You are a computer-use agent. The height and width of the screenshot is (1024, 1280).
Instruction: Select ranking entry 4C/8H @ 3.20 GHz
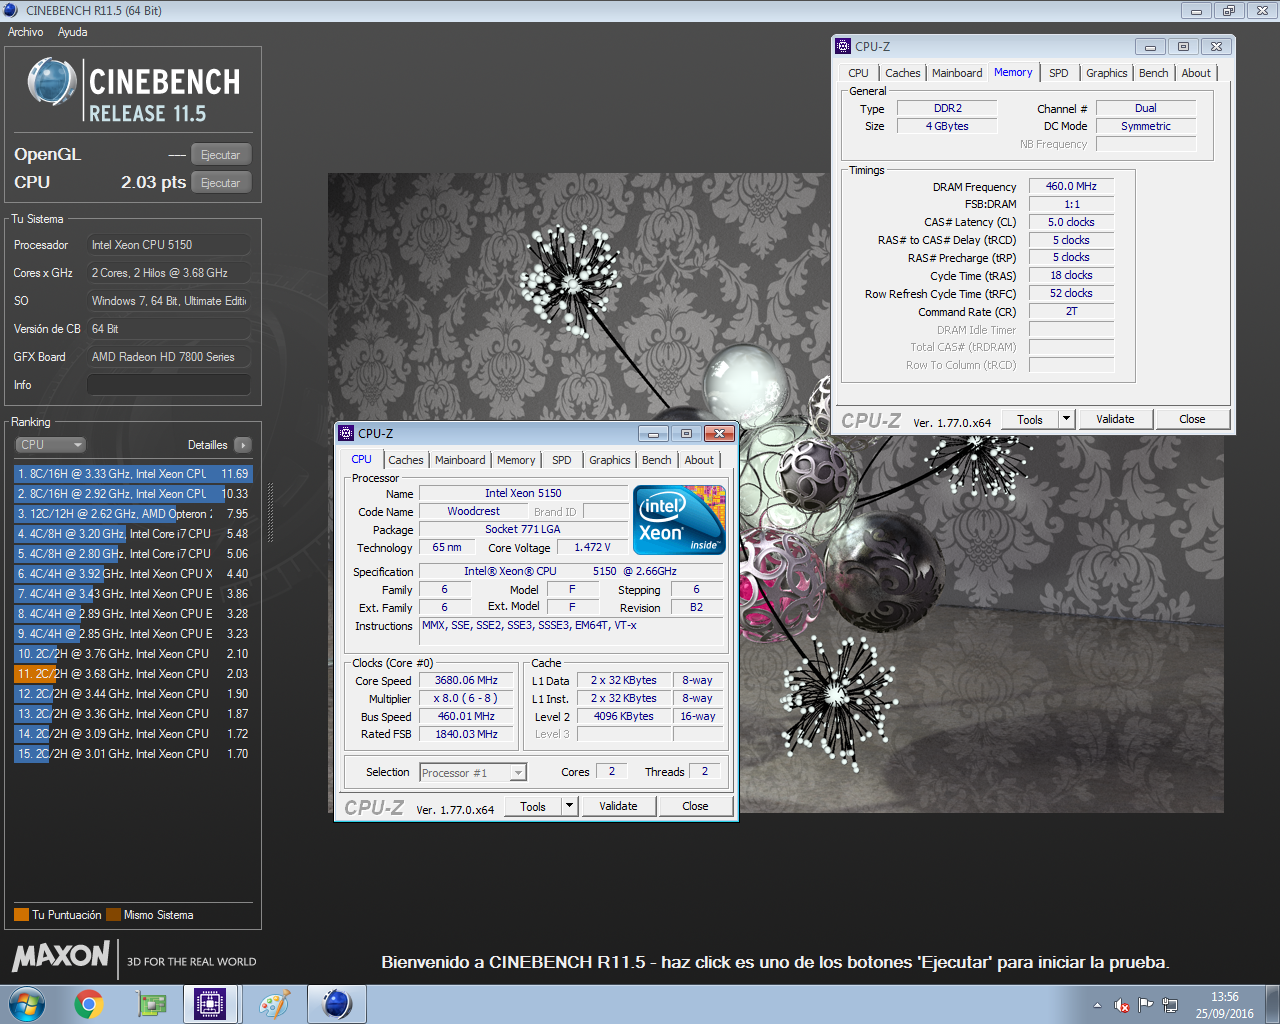pos(132,534)
